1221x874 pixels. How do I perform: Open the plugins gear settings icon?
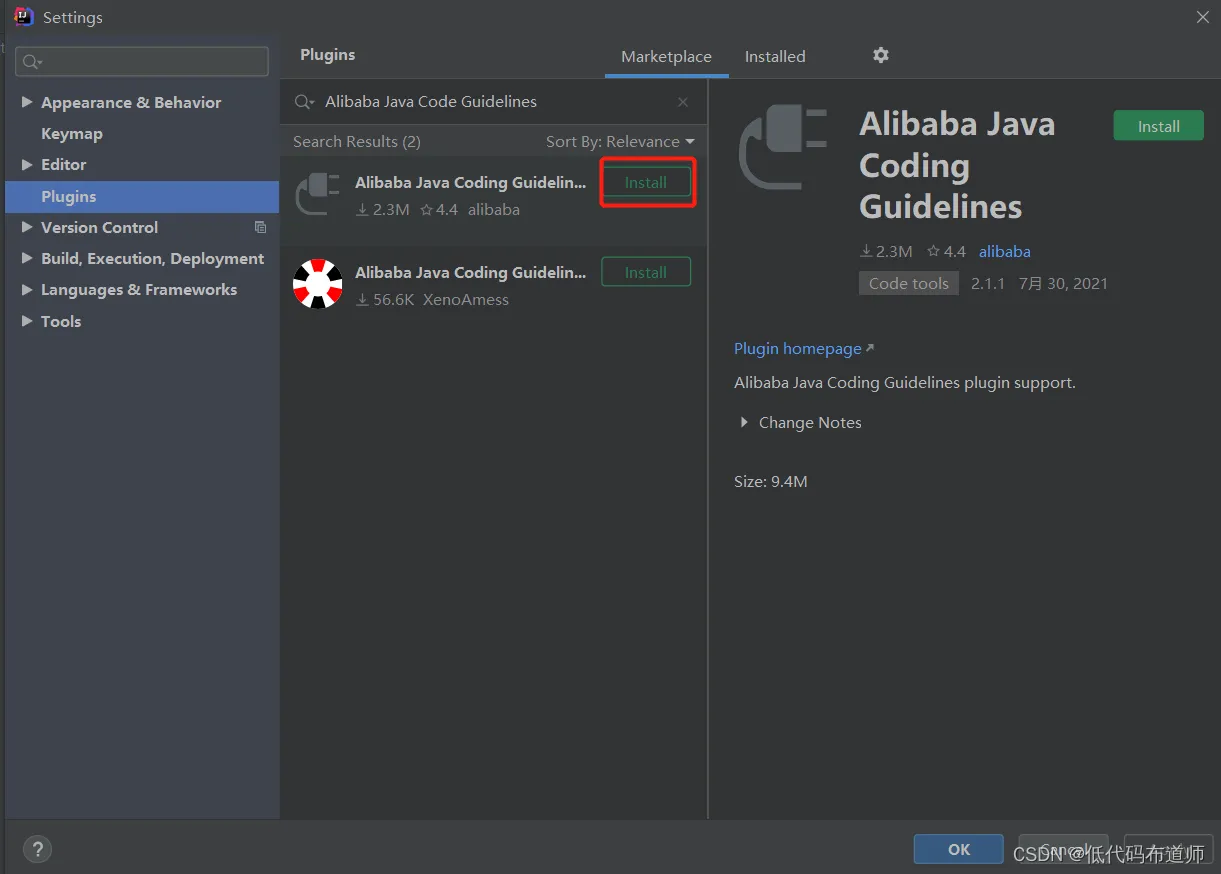click(880, 55)
